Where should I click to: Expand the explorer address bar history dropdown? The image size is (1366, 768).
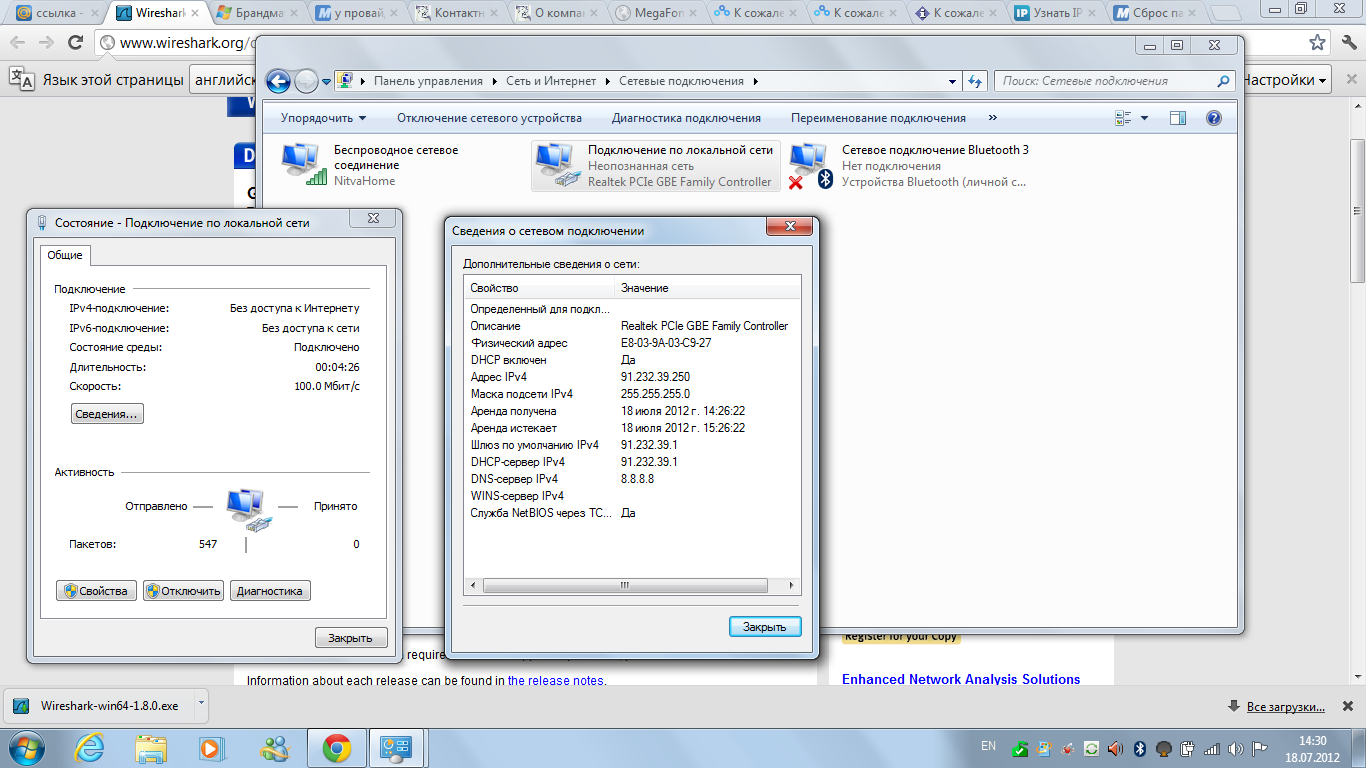coord(953,81)
